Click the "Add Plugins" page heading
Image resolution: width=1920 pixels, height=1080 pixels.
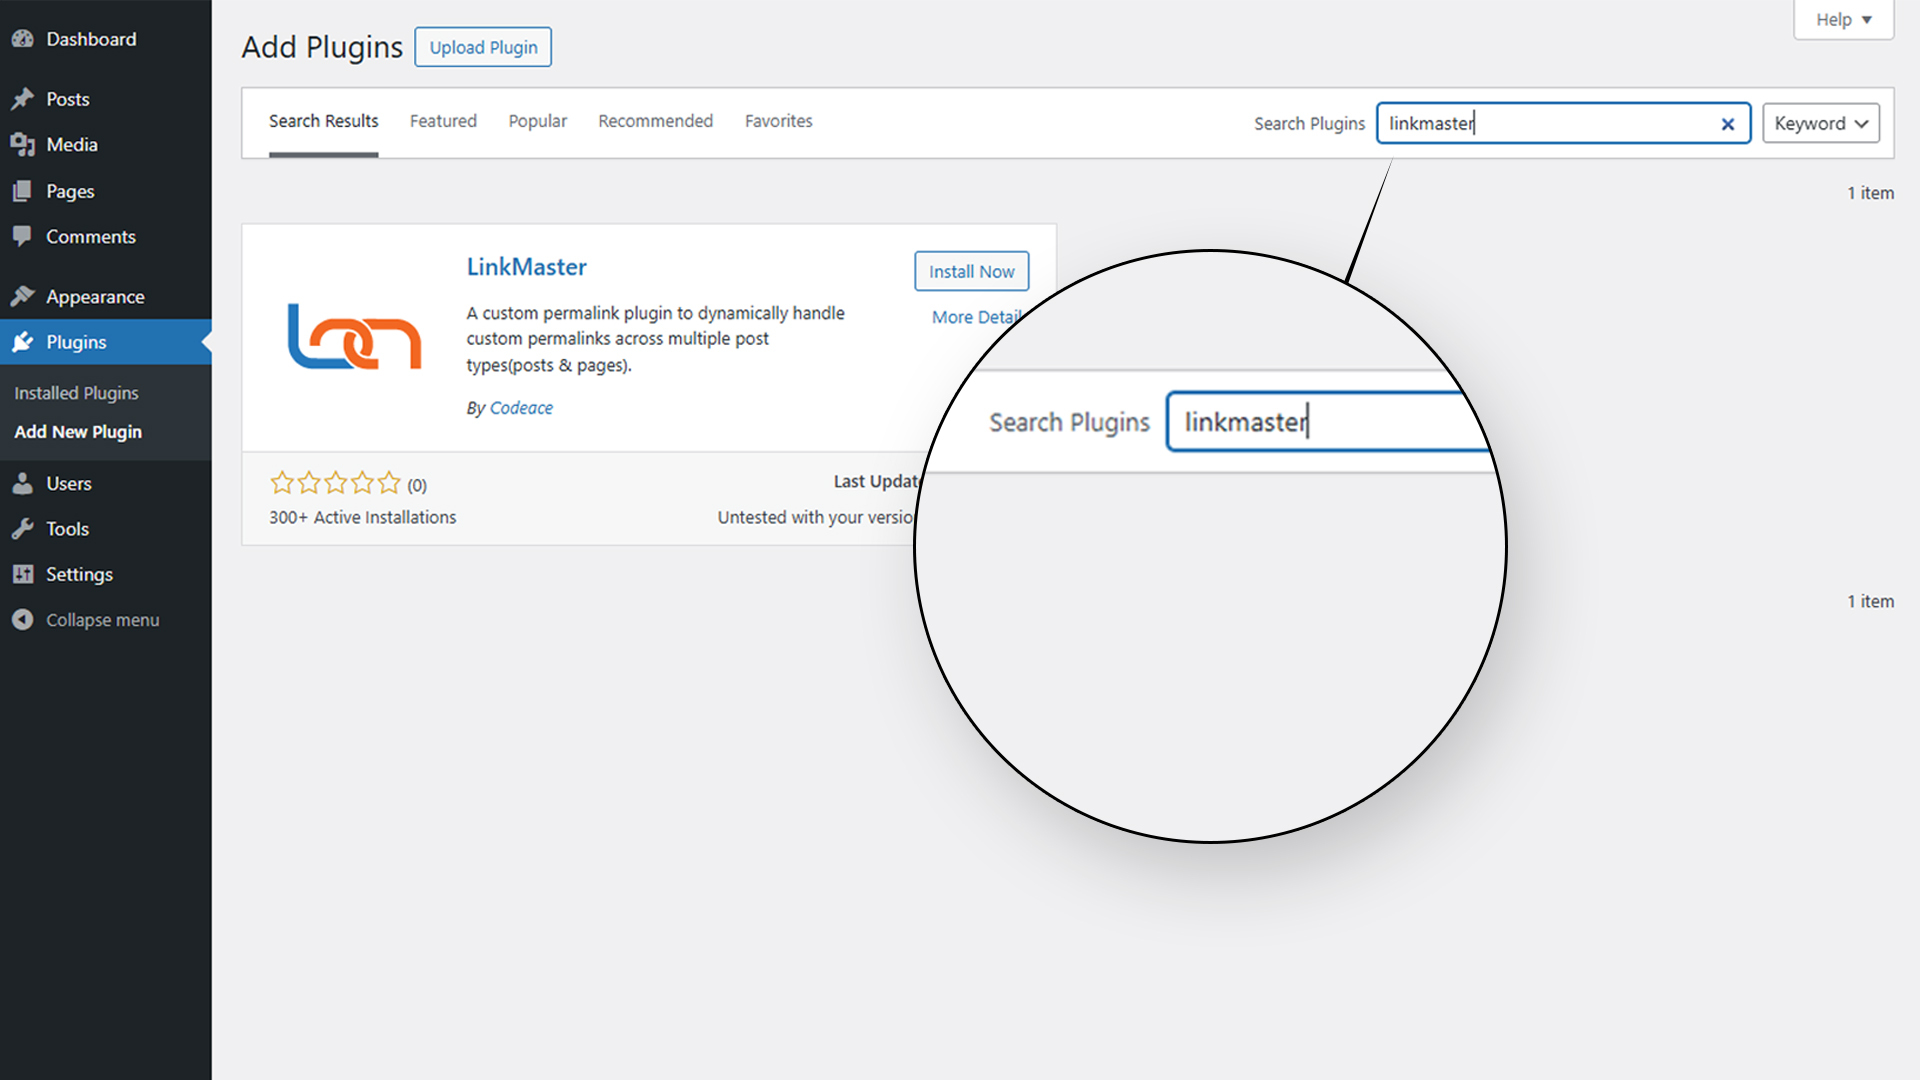tap(322, 47)
